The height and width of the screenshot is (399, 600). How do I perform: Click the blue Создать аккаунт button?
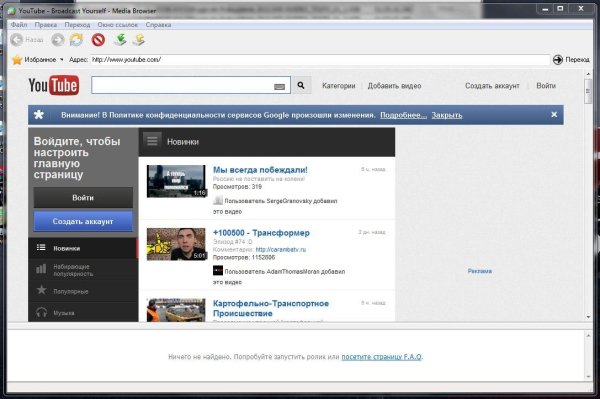(x=83, y=221)
